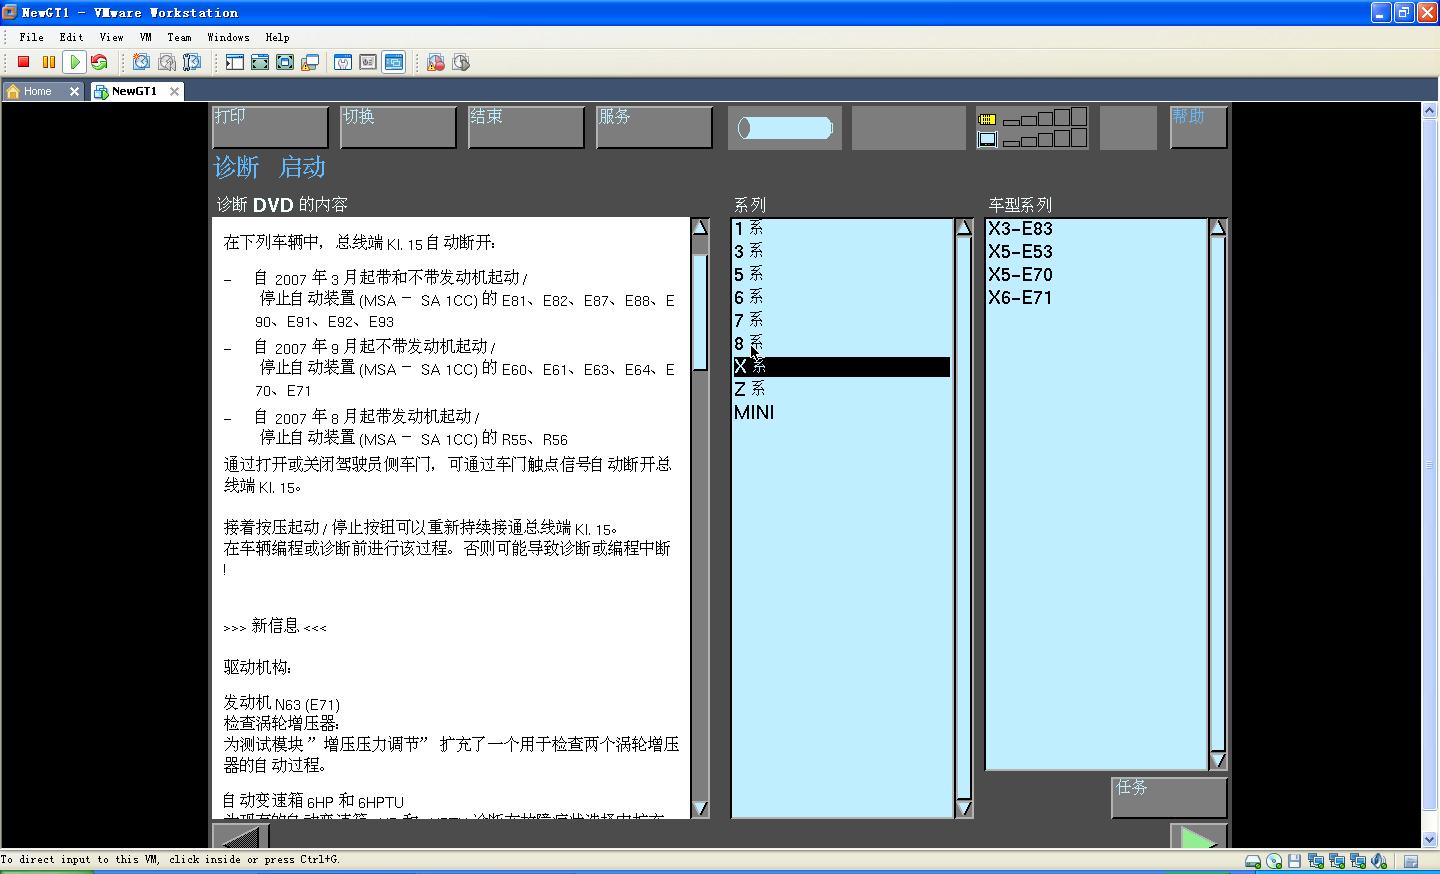Open the VM menu
Screen dimensions: 1440x874
point(146,37)
